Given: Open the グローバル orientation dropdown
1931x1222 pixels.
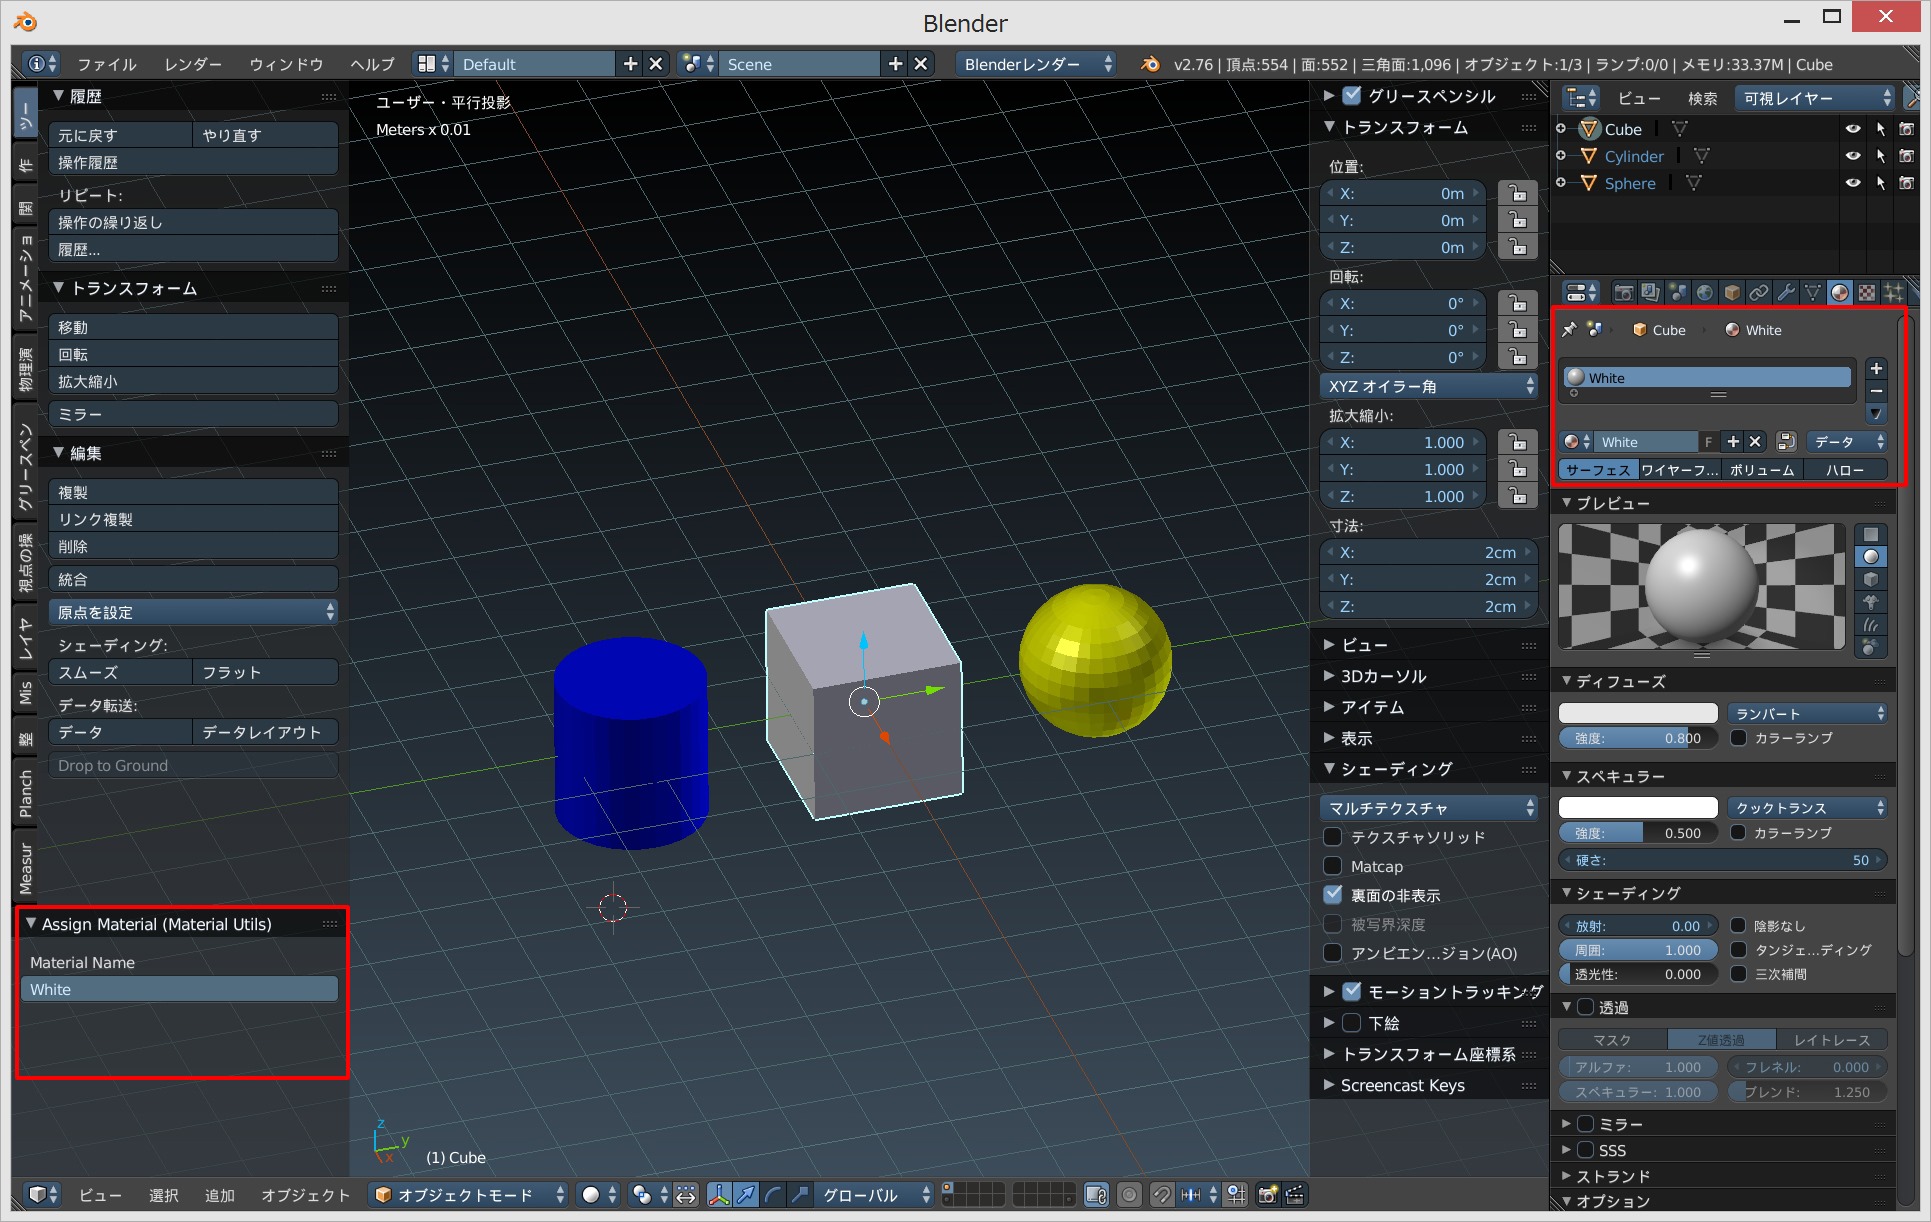Looking at the screenshot, I should coord(875,1195).
